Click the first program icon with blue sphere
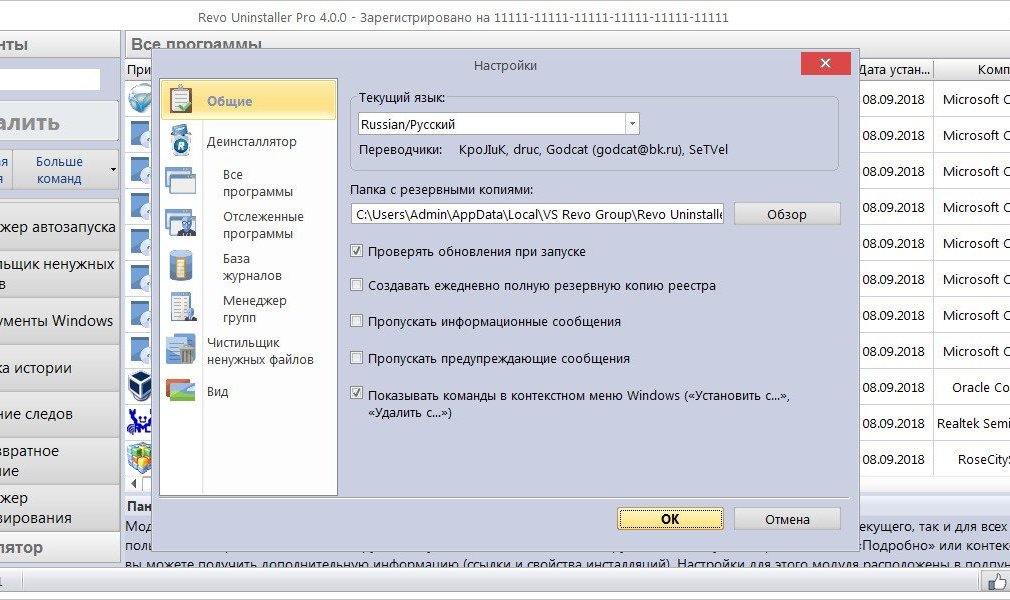1010x600 pixels. click(x=139, y=99)
